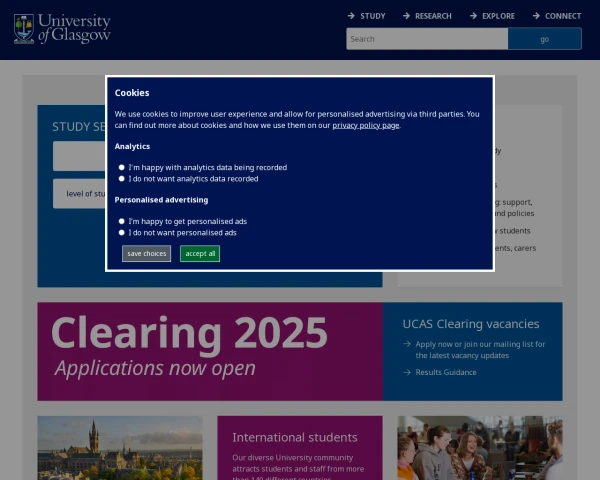Click the University of Glasgow wordmark text

(x=74, y=28)
